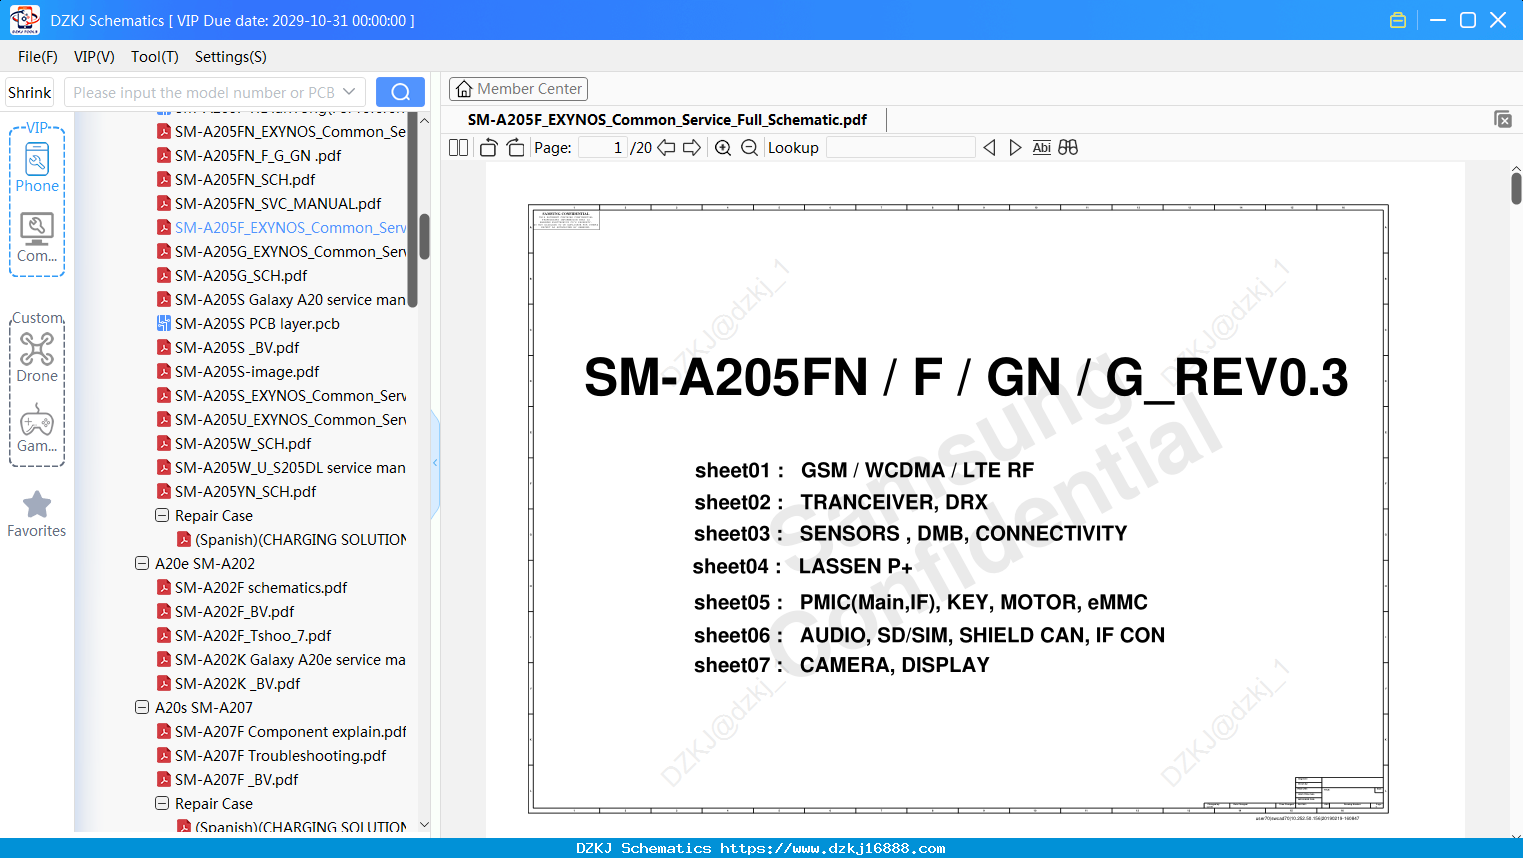
Task: Collapse the Repair Case folder above A20e
Action: coord(162,516)
